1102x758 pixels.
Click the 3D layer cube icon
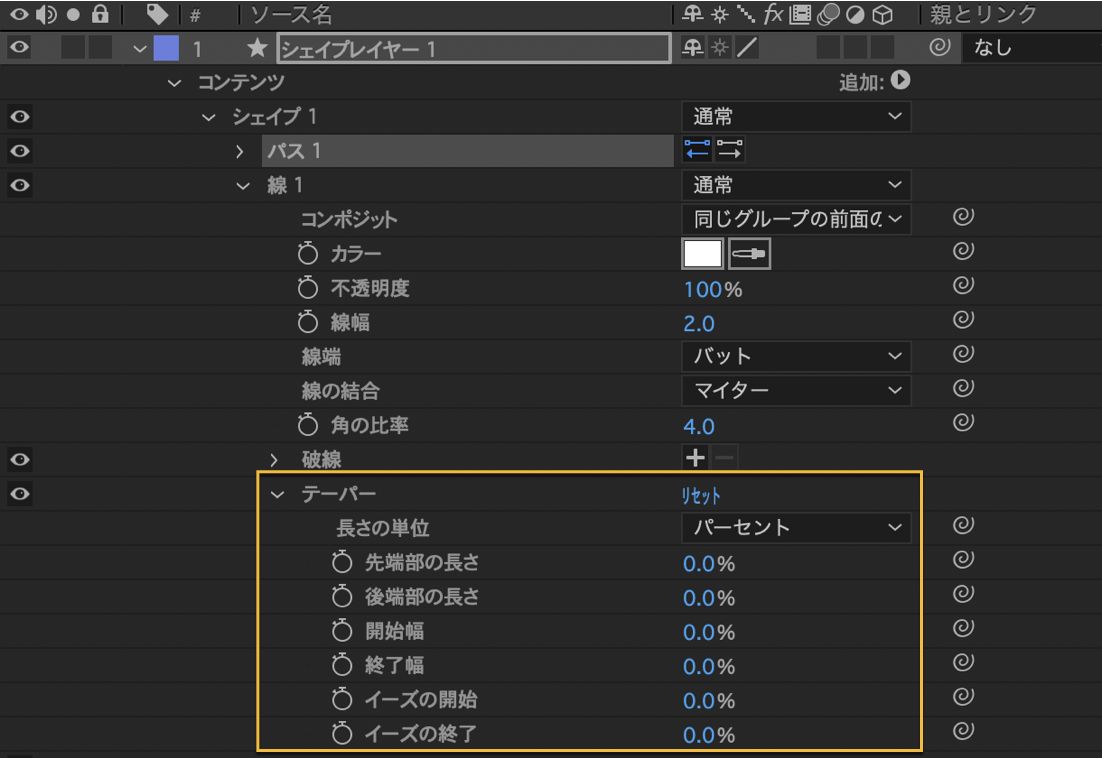point(884,15)
